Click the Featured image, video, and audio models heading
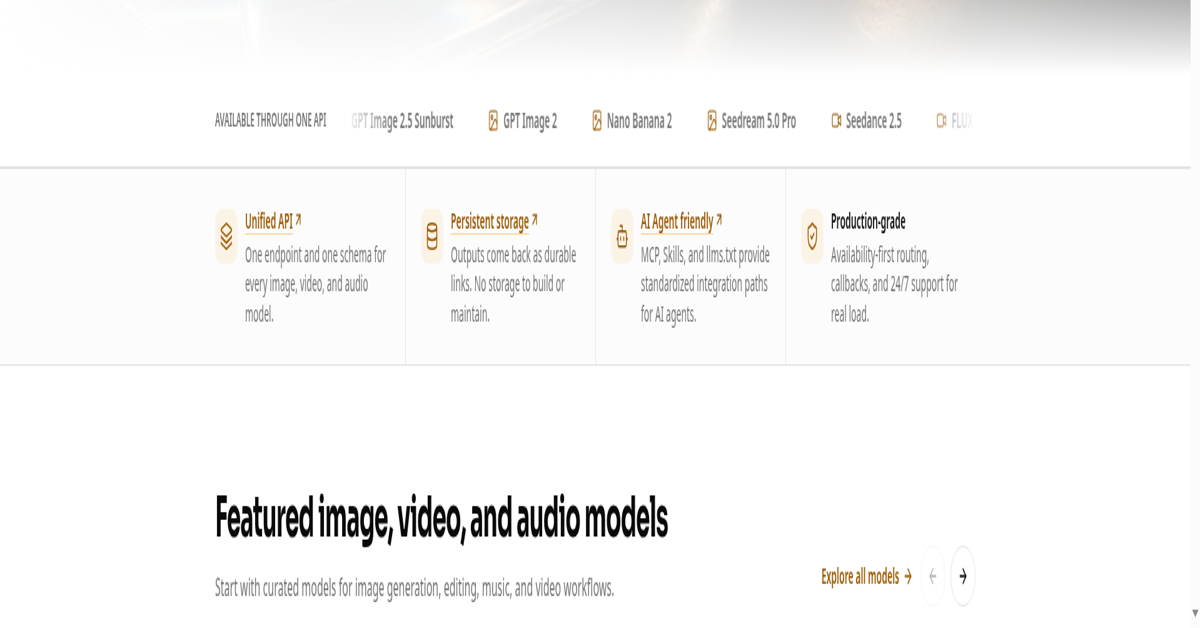Viewport: 1200px width, 628px height. click(441, 518)
